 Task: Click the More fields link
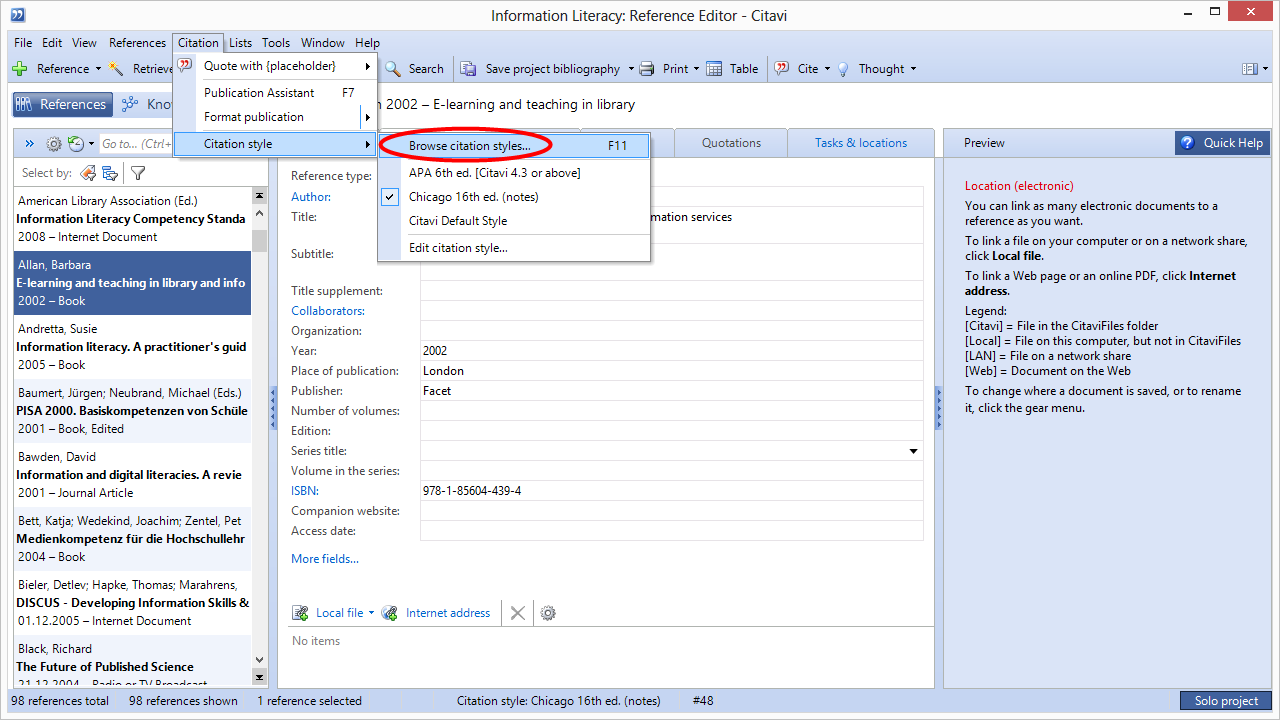click(325, 559)
